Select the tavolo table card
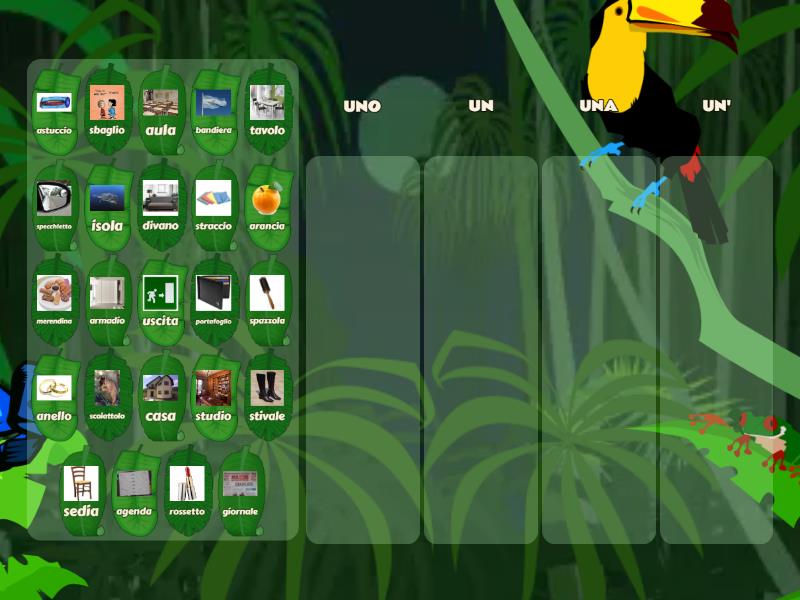 click(266, 110)
